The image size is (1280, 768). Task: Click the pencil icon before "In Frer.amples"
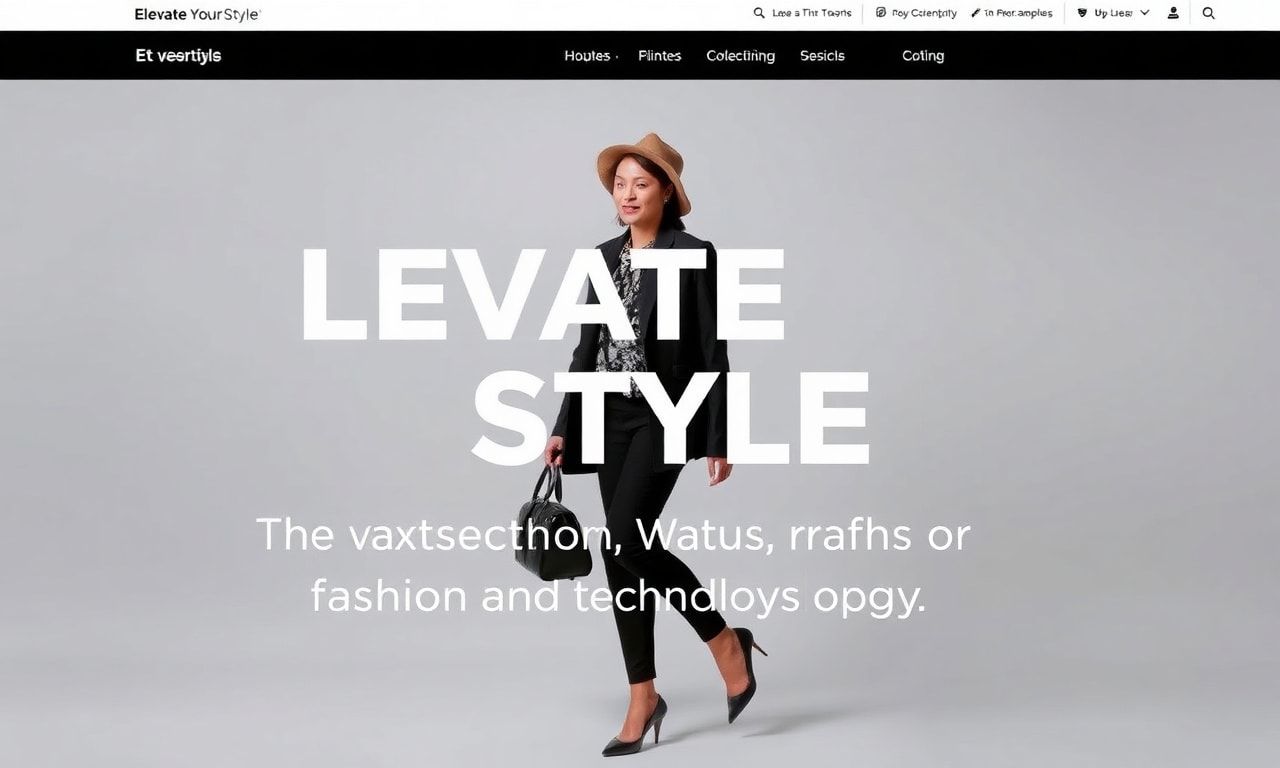975,13
